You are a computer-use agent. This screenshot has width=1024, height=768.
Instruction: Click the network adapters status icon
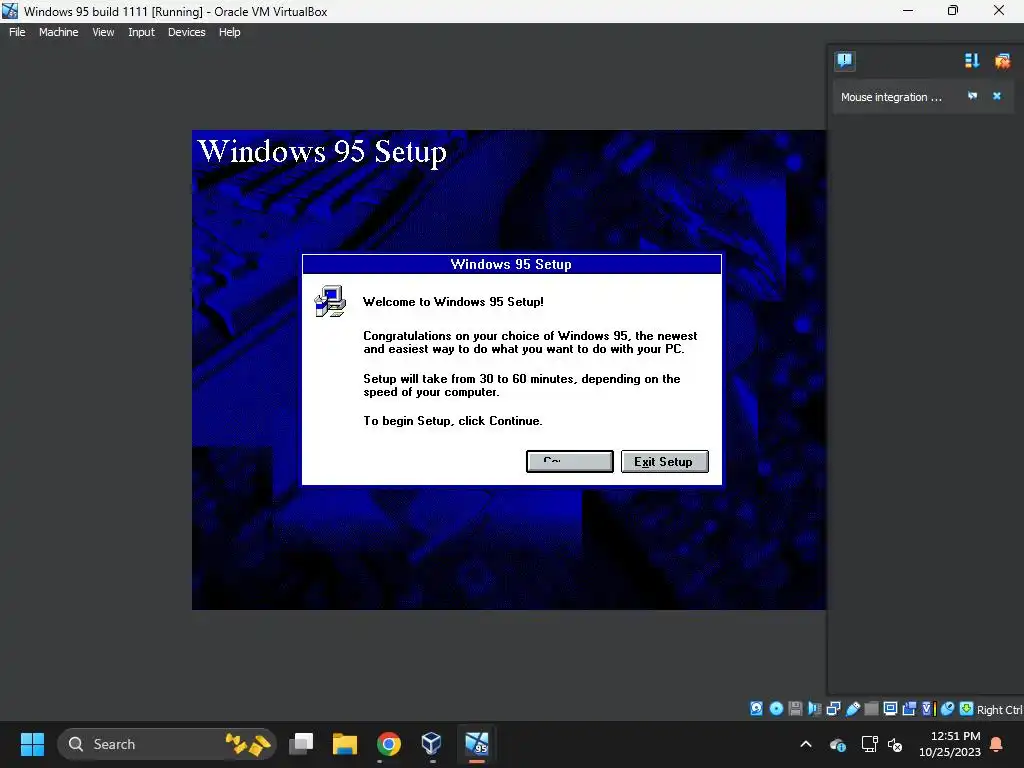tap(833, 709)
